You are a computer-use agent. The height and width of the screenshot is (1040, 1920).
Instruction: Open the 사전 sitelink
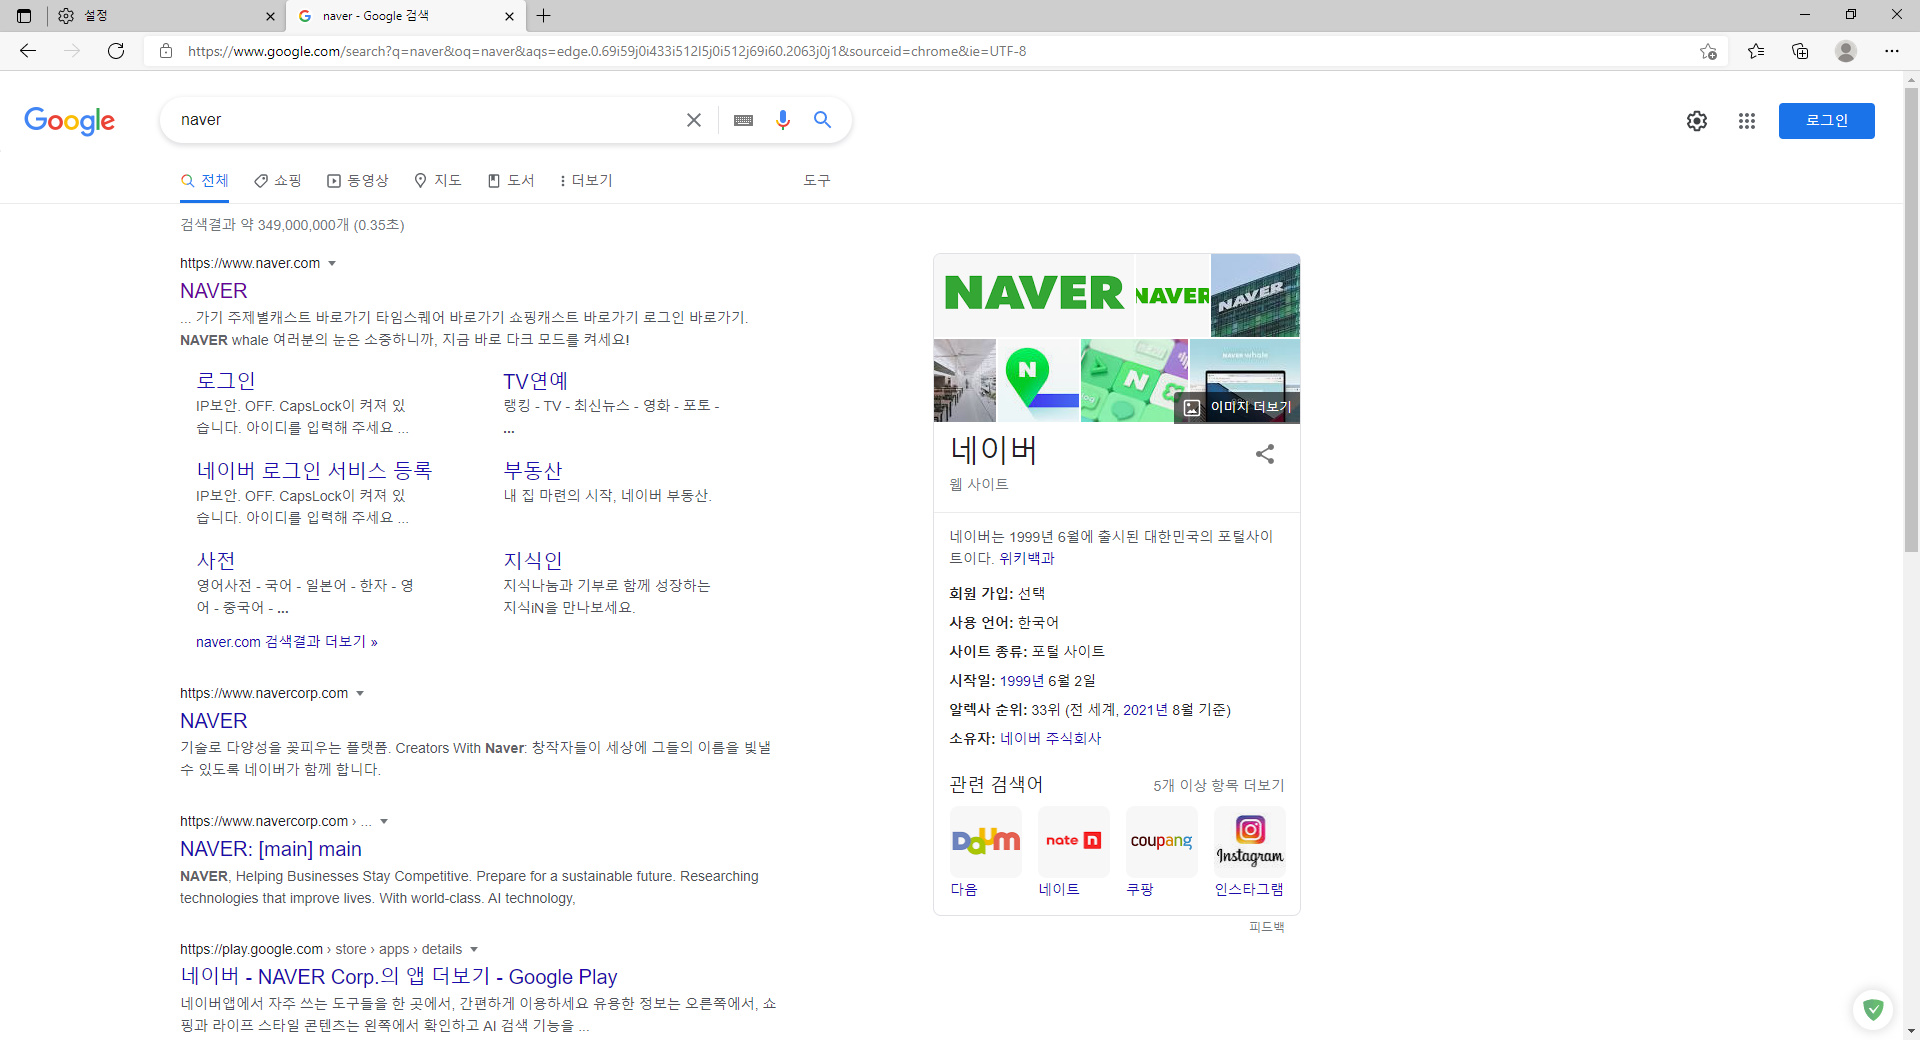[x=216, y=561]
